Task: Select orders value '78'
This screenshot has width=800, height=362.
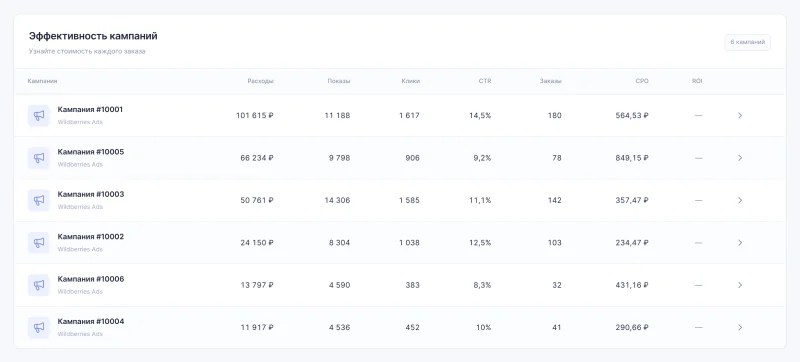Action: coord(556,158)
